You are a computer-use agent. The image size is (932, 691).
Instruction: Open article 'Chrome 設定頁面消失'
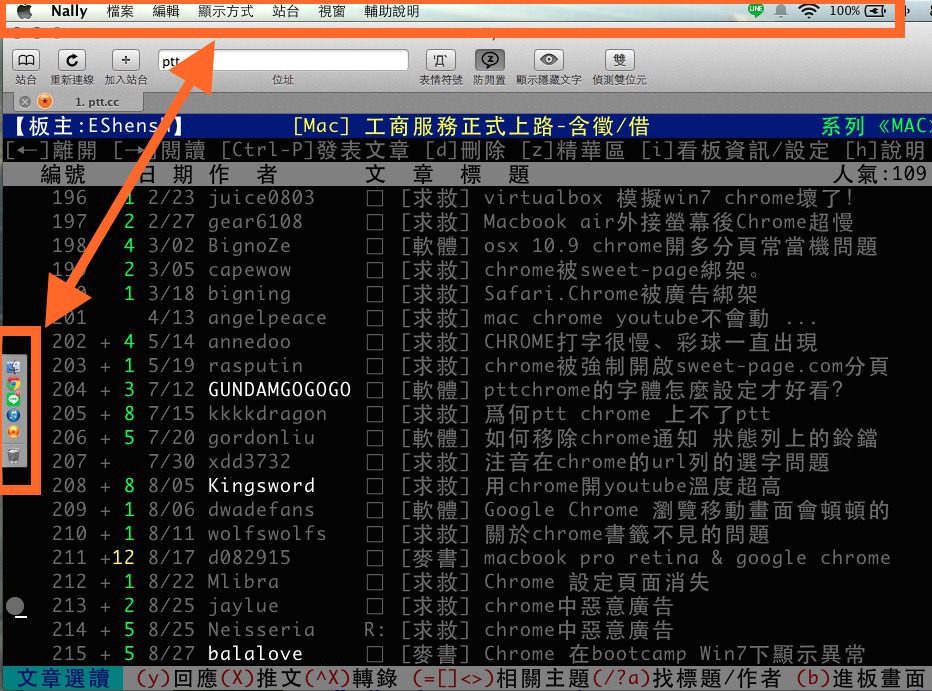click(597, 582)
